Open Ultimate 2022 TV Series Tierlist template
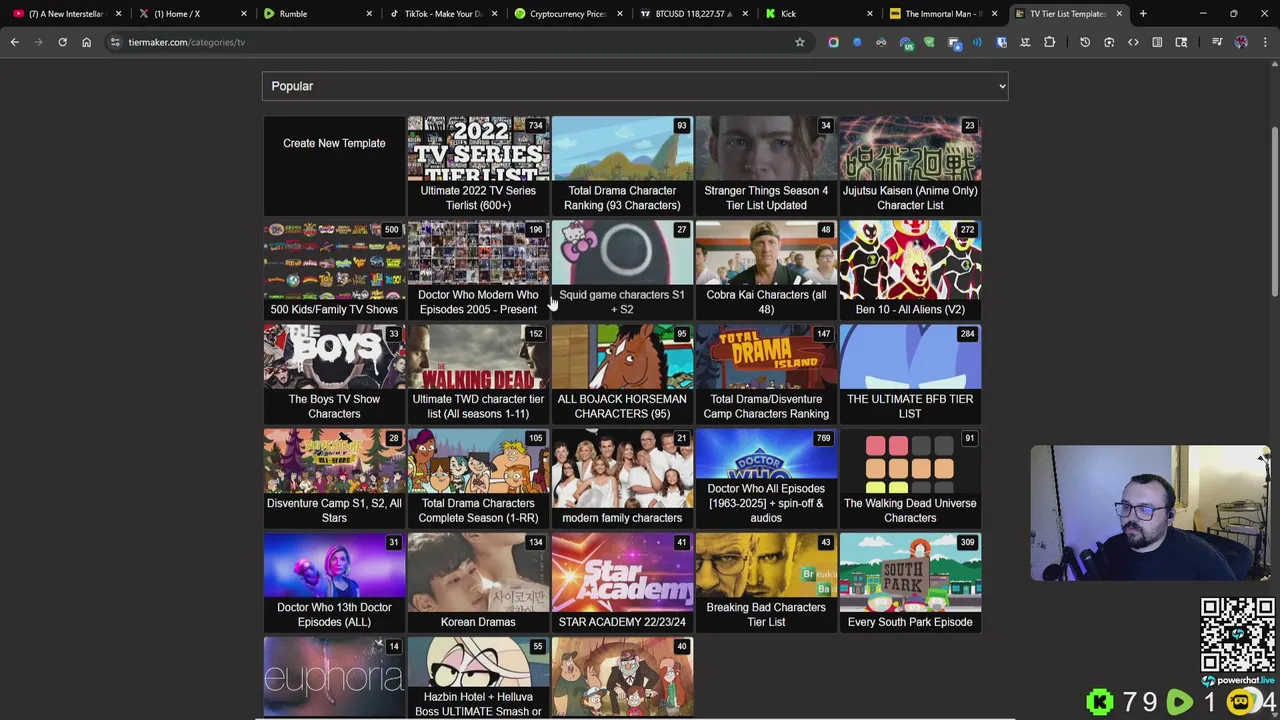The image size is (1280, 720). point(478,165)
